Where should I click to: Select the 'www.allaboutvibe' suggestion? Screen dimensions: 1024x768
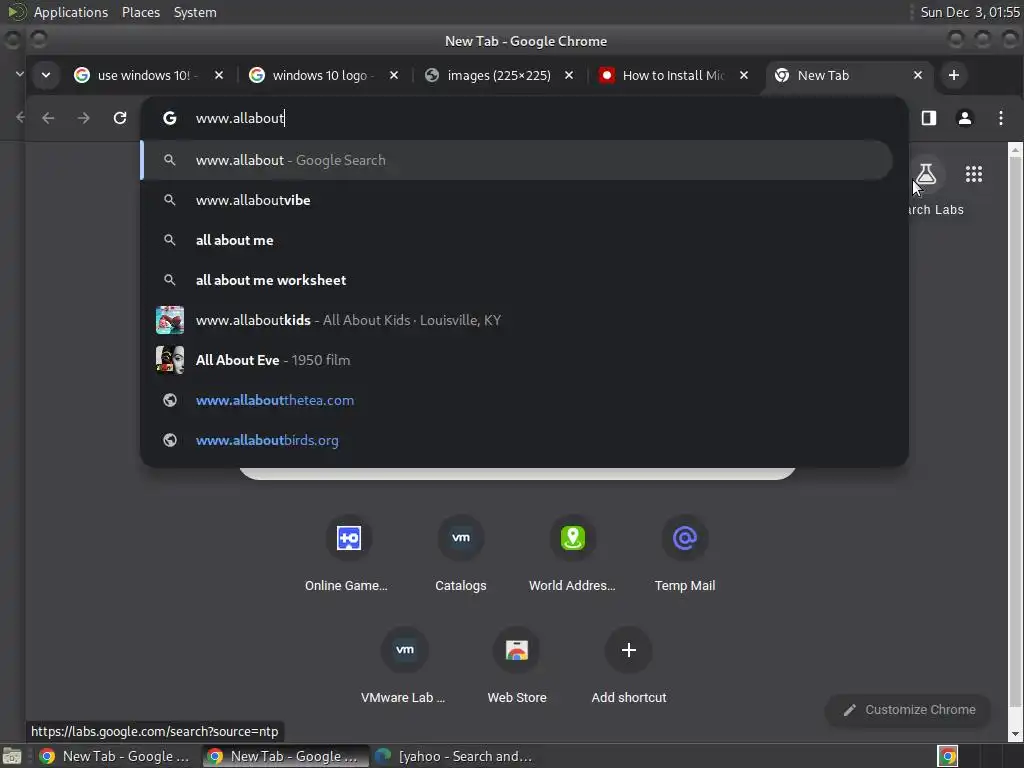point(517,200)
